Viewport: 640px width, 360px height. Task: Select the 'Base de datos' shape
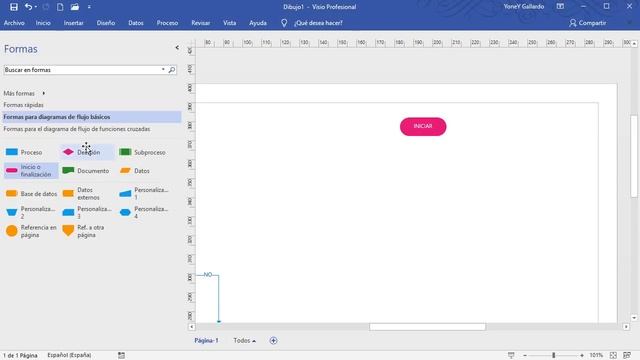tap(31, 193)
